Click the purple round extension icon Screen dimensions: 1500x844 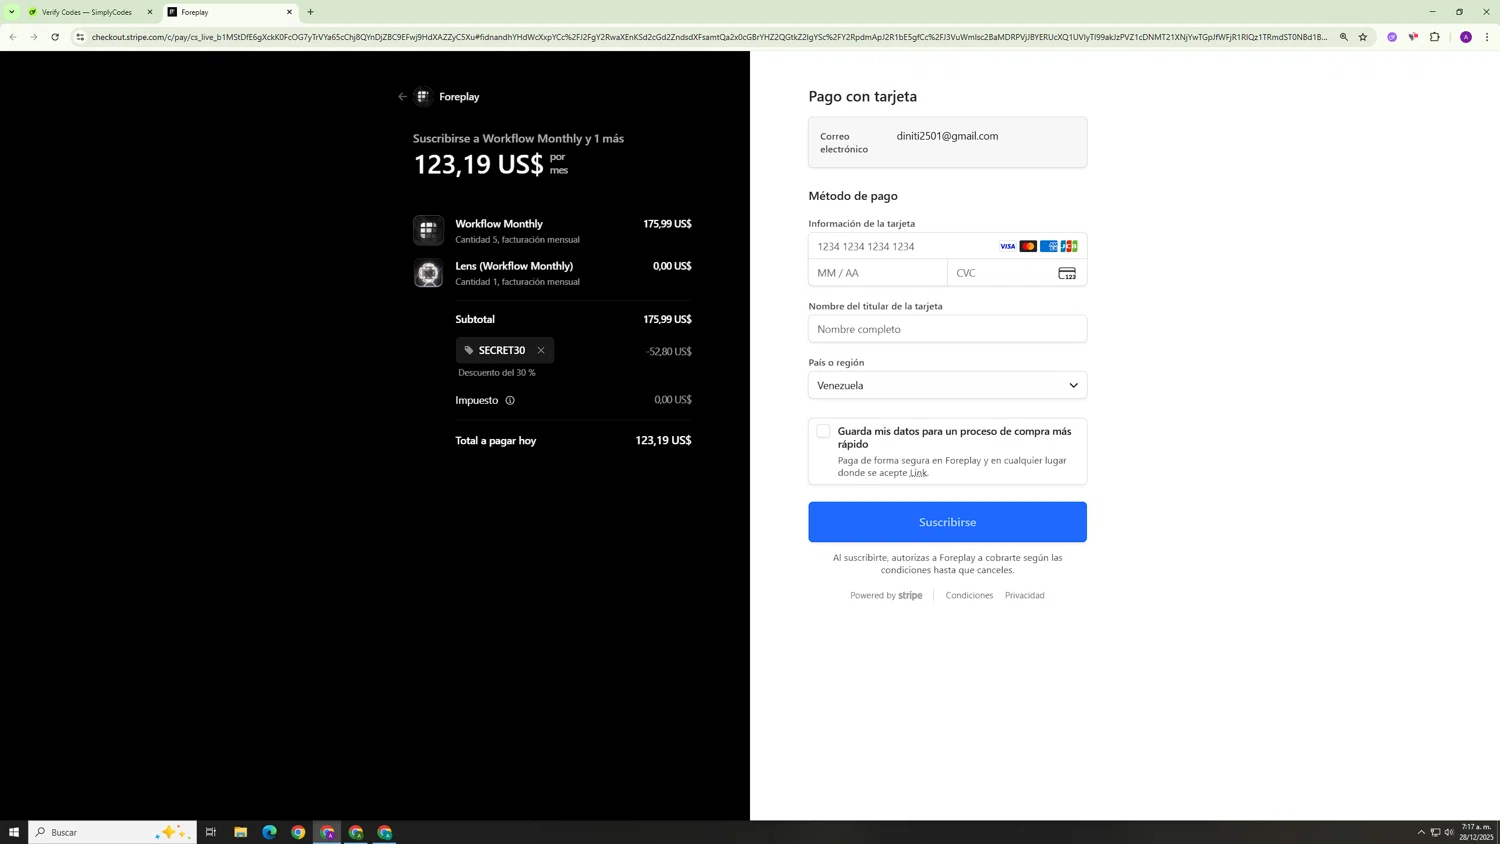(1392, 37)
